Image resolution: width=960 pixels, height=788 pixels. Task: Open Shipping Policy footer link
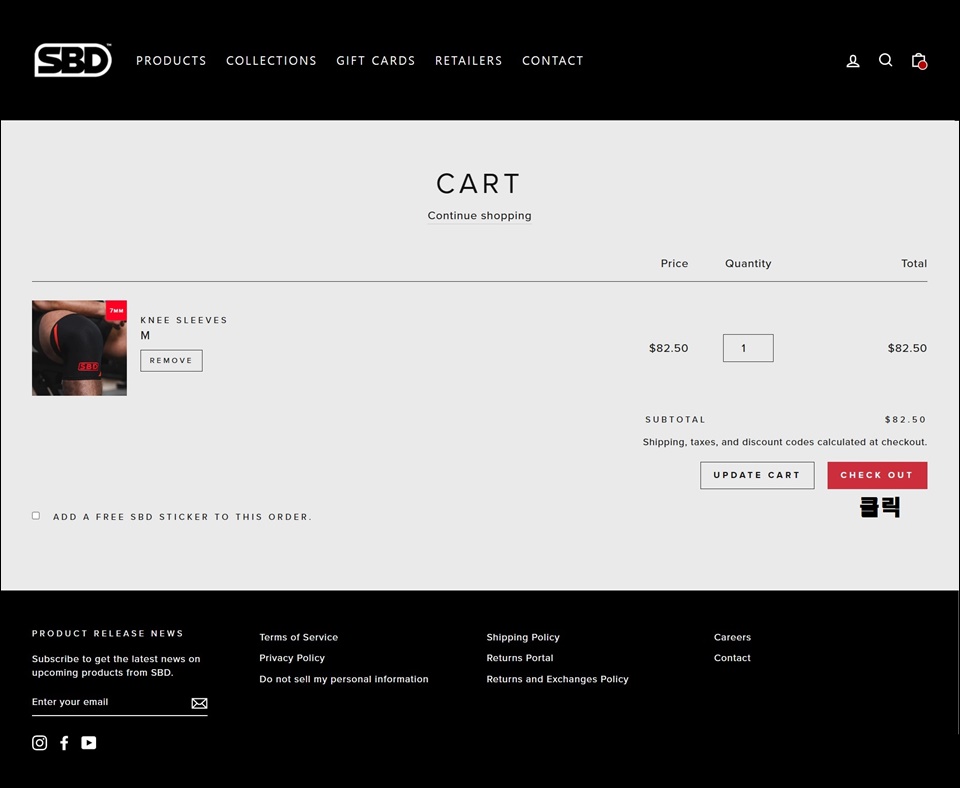(x=523, y=637)
